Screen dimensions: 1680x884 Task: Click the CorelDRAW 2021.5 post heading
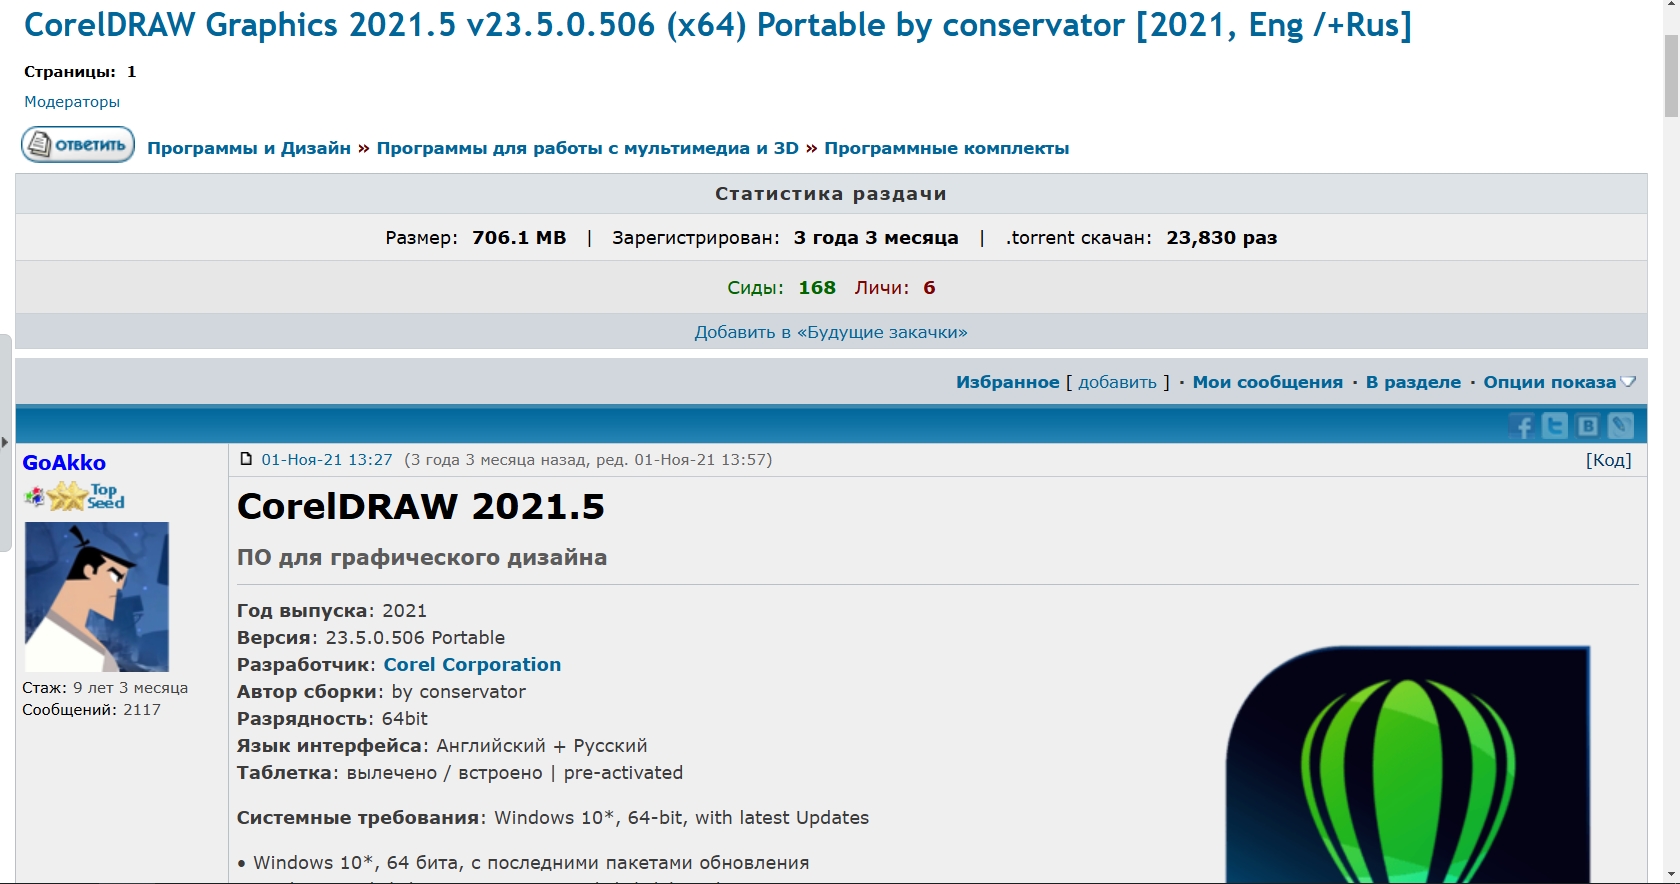[x=421, y=507]
